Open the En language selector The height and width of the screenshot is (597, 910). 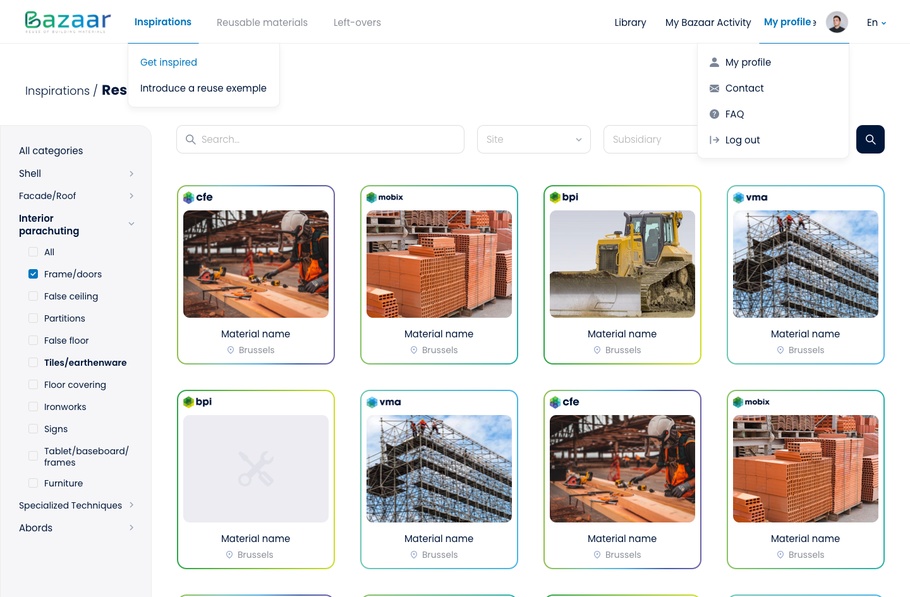tap(876, 22)
